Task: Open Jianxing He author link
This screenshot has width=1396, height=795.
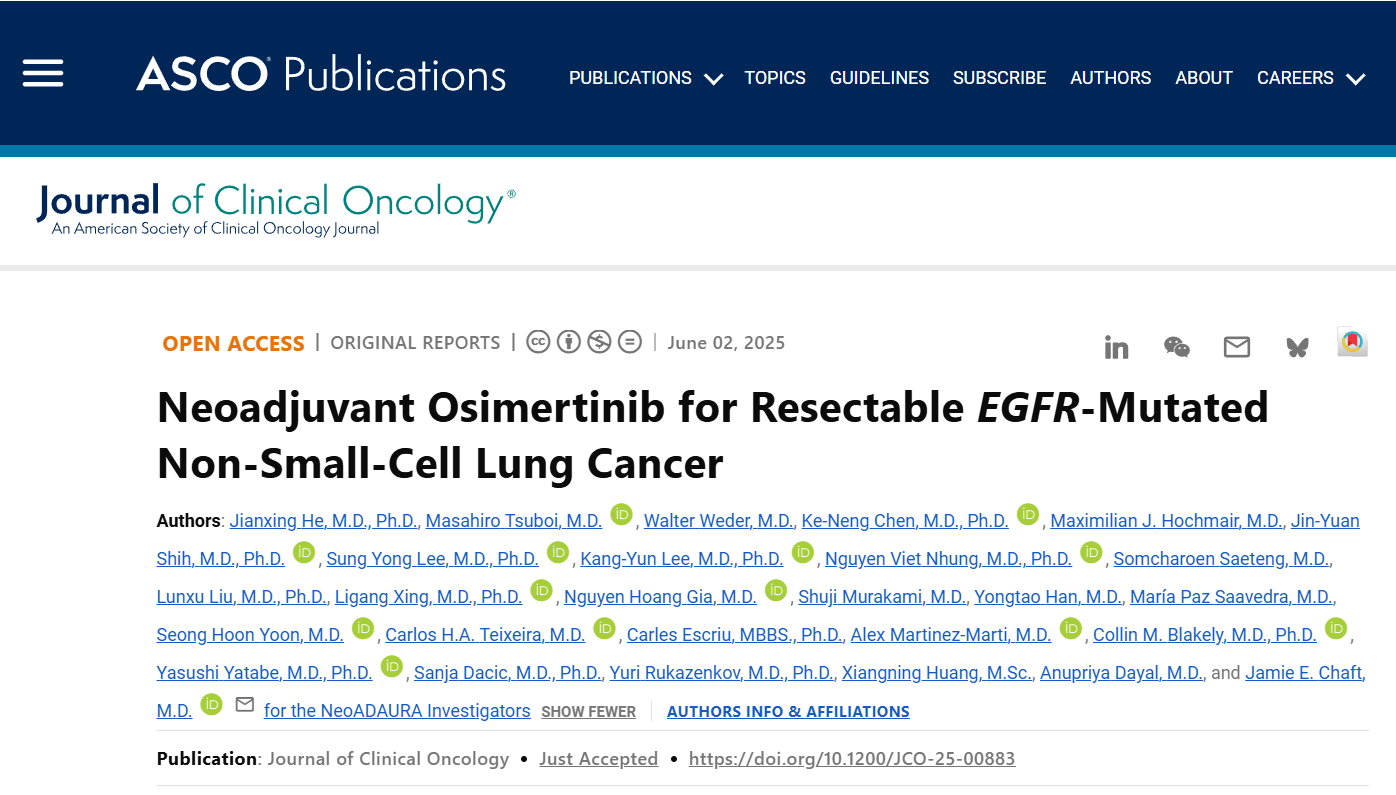Action: coord(323,521)
